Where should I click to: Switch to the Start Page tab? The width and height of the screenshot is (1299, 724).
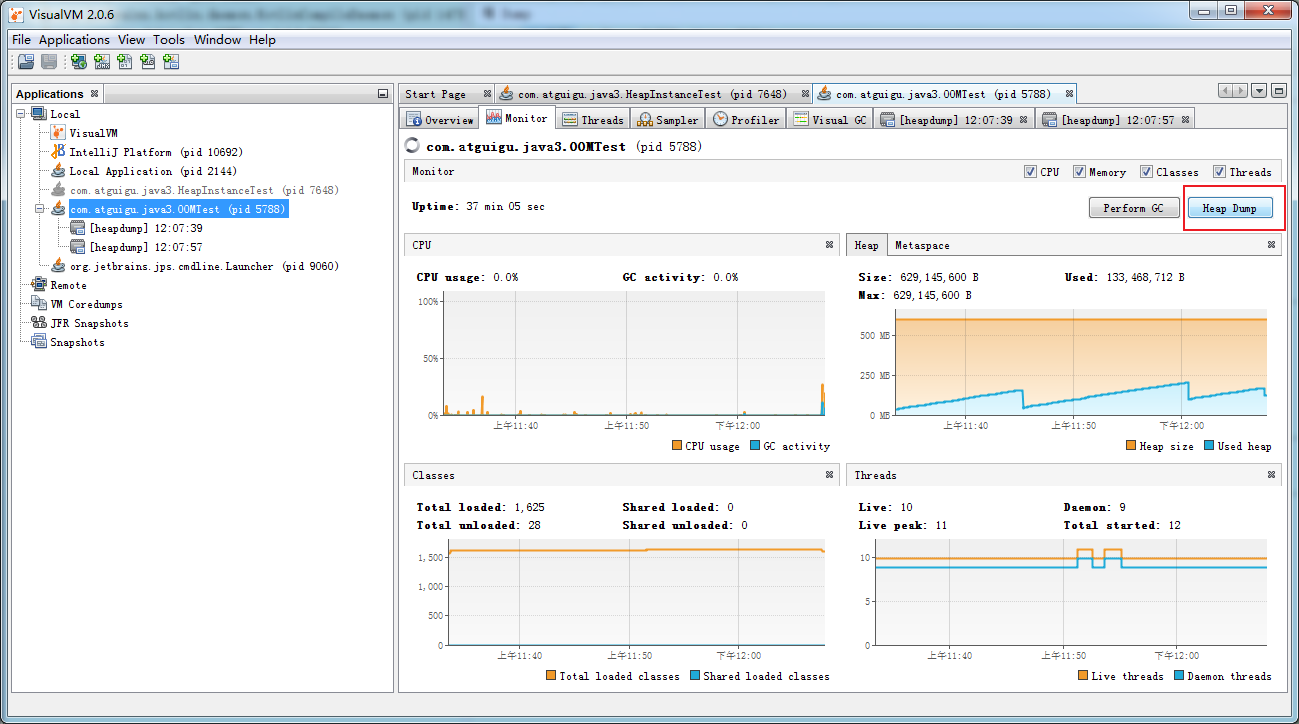(446, 94)
